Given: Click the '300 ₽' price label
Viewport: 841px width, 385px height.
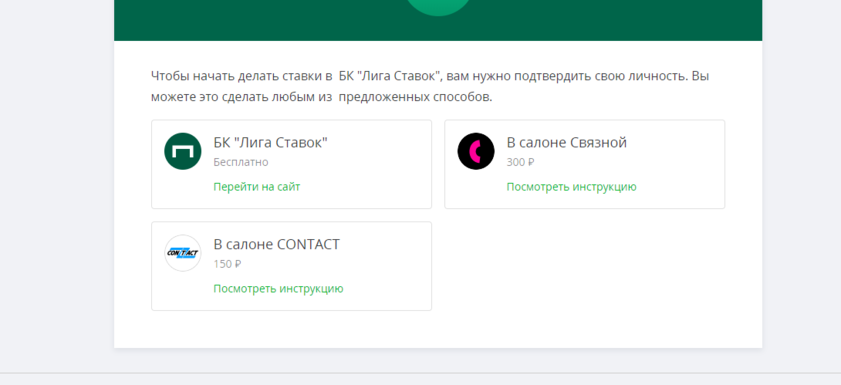Looking at the screenshot, I should click(521, 162).
